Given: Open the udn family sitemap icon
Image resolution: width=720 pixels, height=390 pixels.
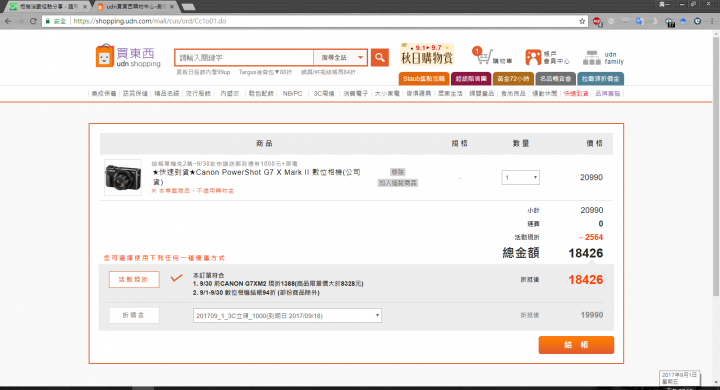Looking at the screenshot, I should click(591, 58).
